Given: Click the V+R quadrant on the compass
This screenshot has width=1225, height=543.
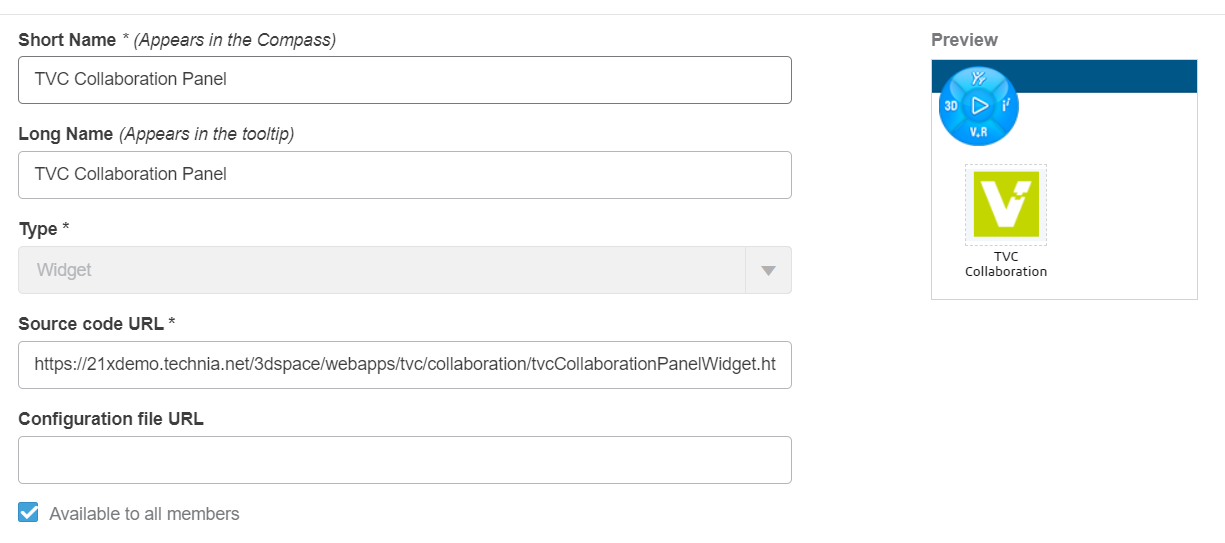Looking at the screenshot, I should [979, 132].
